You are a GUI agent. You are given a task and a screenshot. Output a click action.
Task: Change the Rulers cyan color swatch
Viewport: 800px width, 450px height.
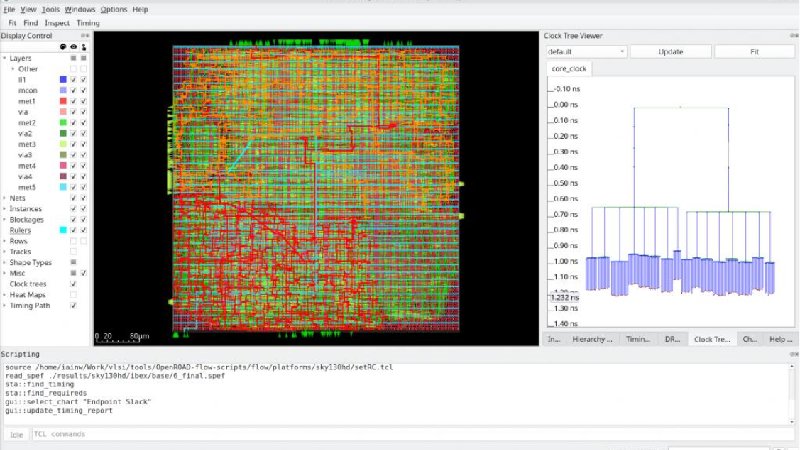click(63, 230)
